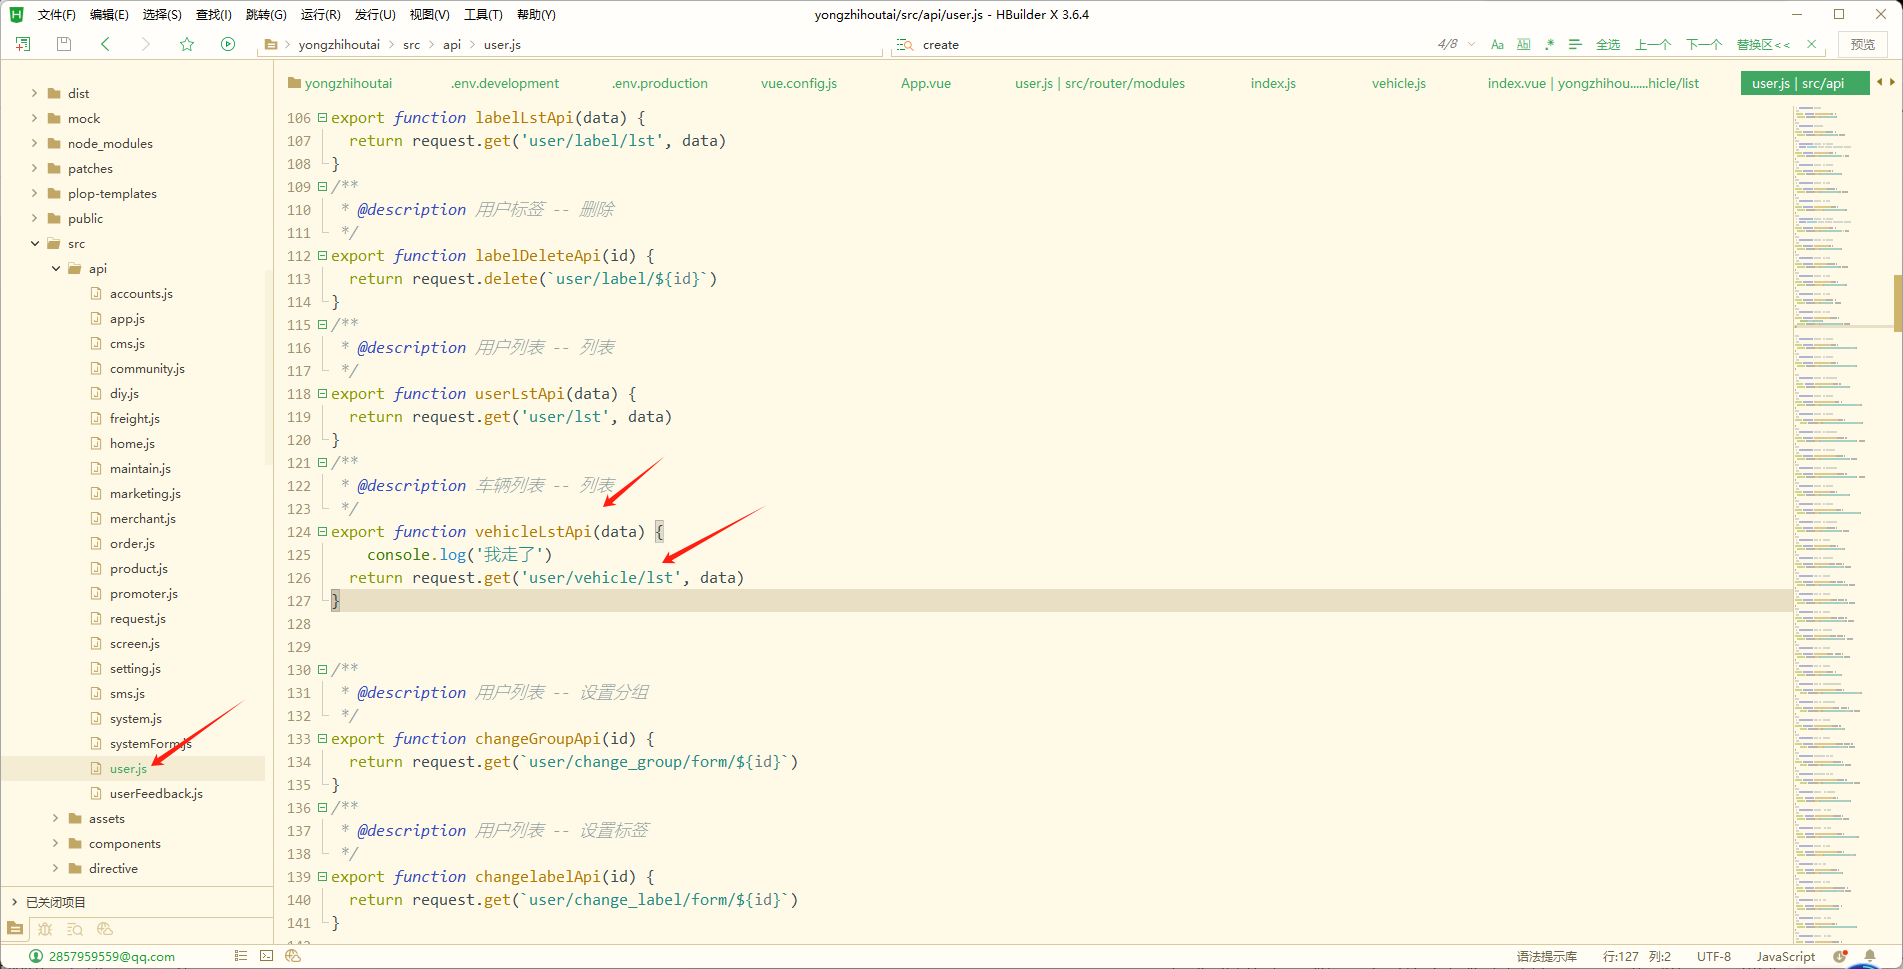The image size is (1903, 969).
Task: Click 下一个 to find next match
Action: pyautogui.click(x=1704, y=44)
